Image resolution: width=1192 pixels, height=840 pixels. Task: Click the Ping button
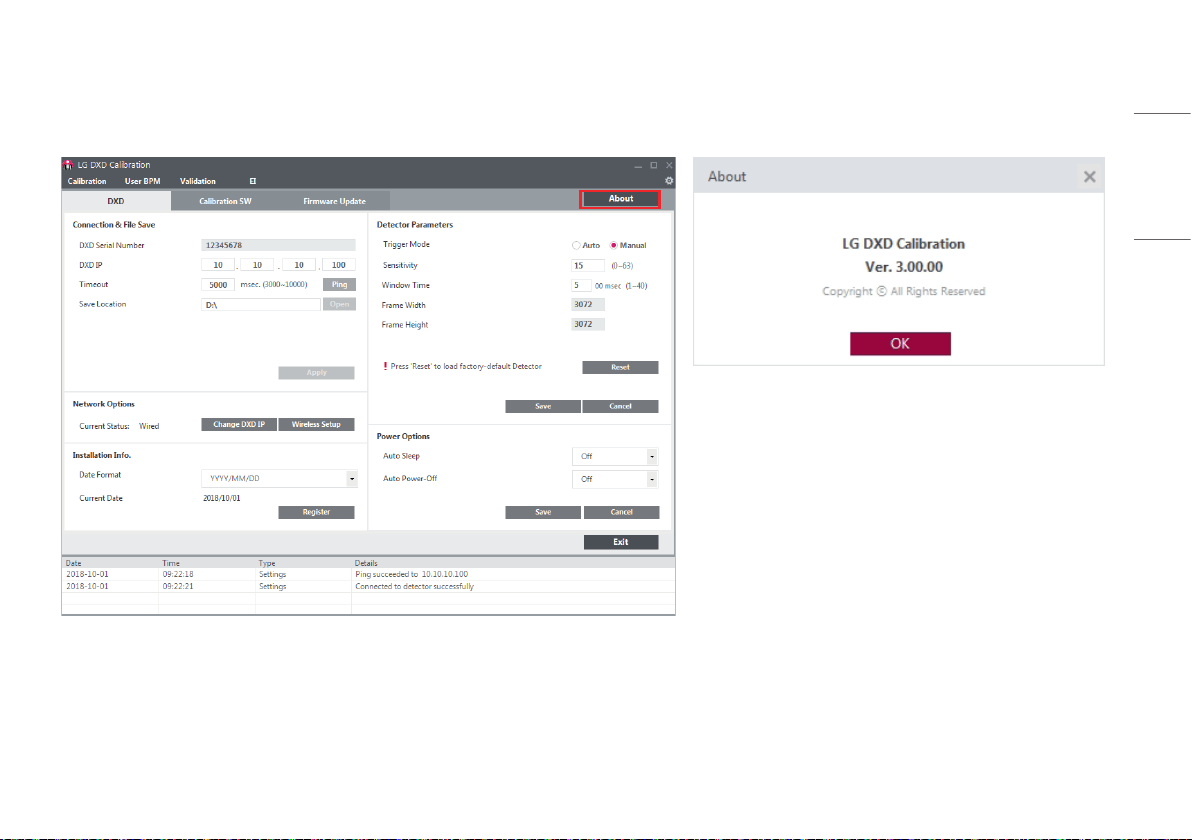click(x=339, y=284)
